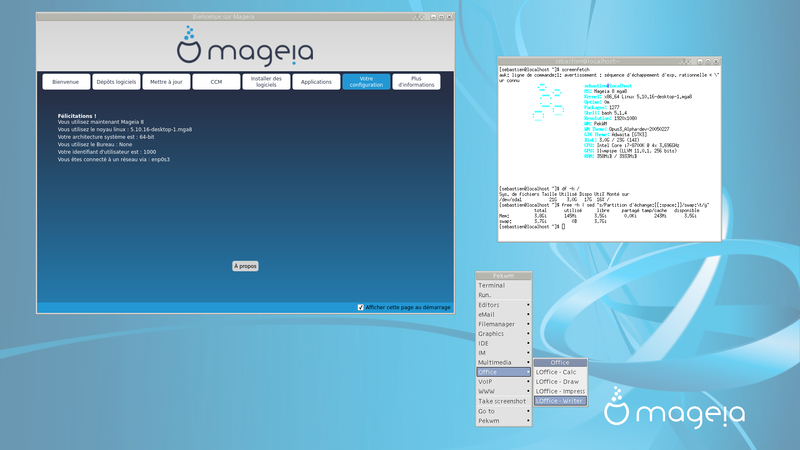
Task: Click the Office submenu title header
Action: coord(560,362)
